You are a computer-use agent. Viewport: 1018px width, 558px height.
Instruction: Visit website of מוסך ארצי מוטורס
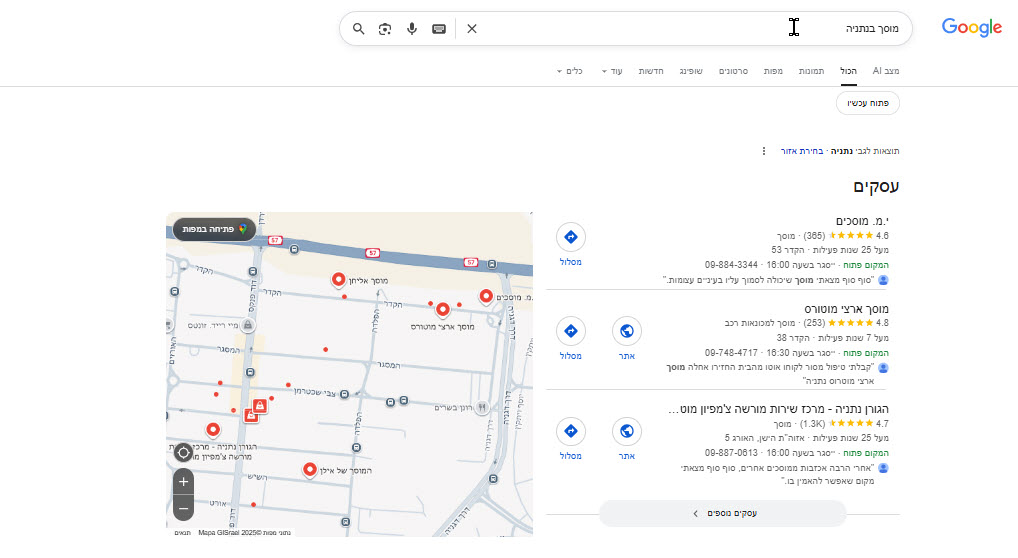tap(627, 338)
